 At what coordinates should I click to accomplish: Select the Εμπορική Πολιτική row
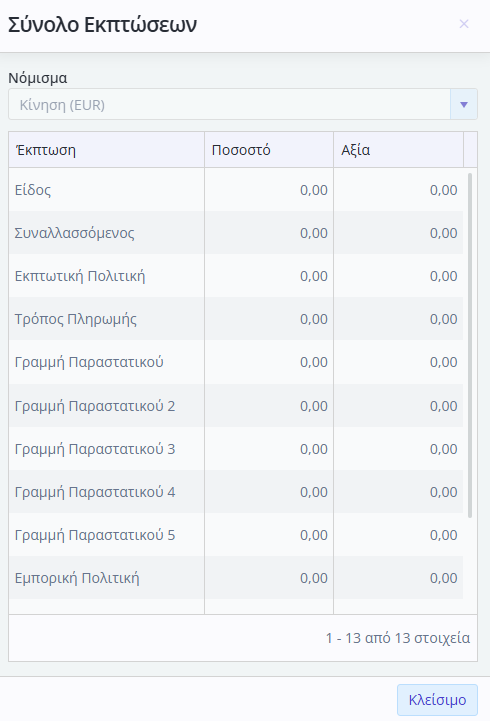tap(236, 578)
